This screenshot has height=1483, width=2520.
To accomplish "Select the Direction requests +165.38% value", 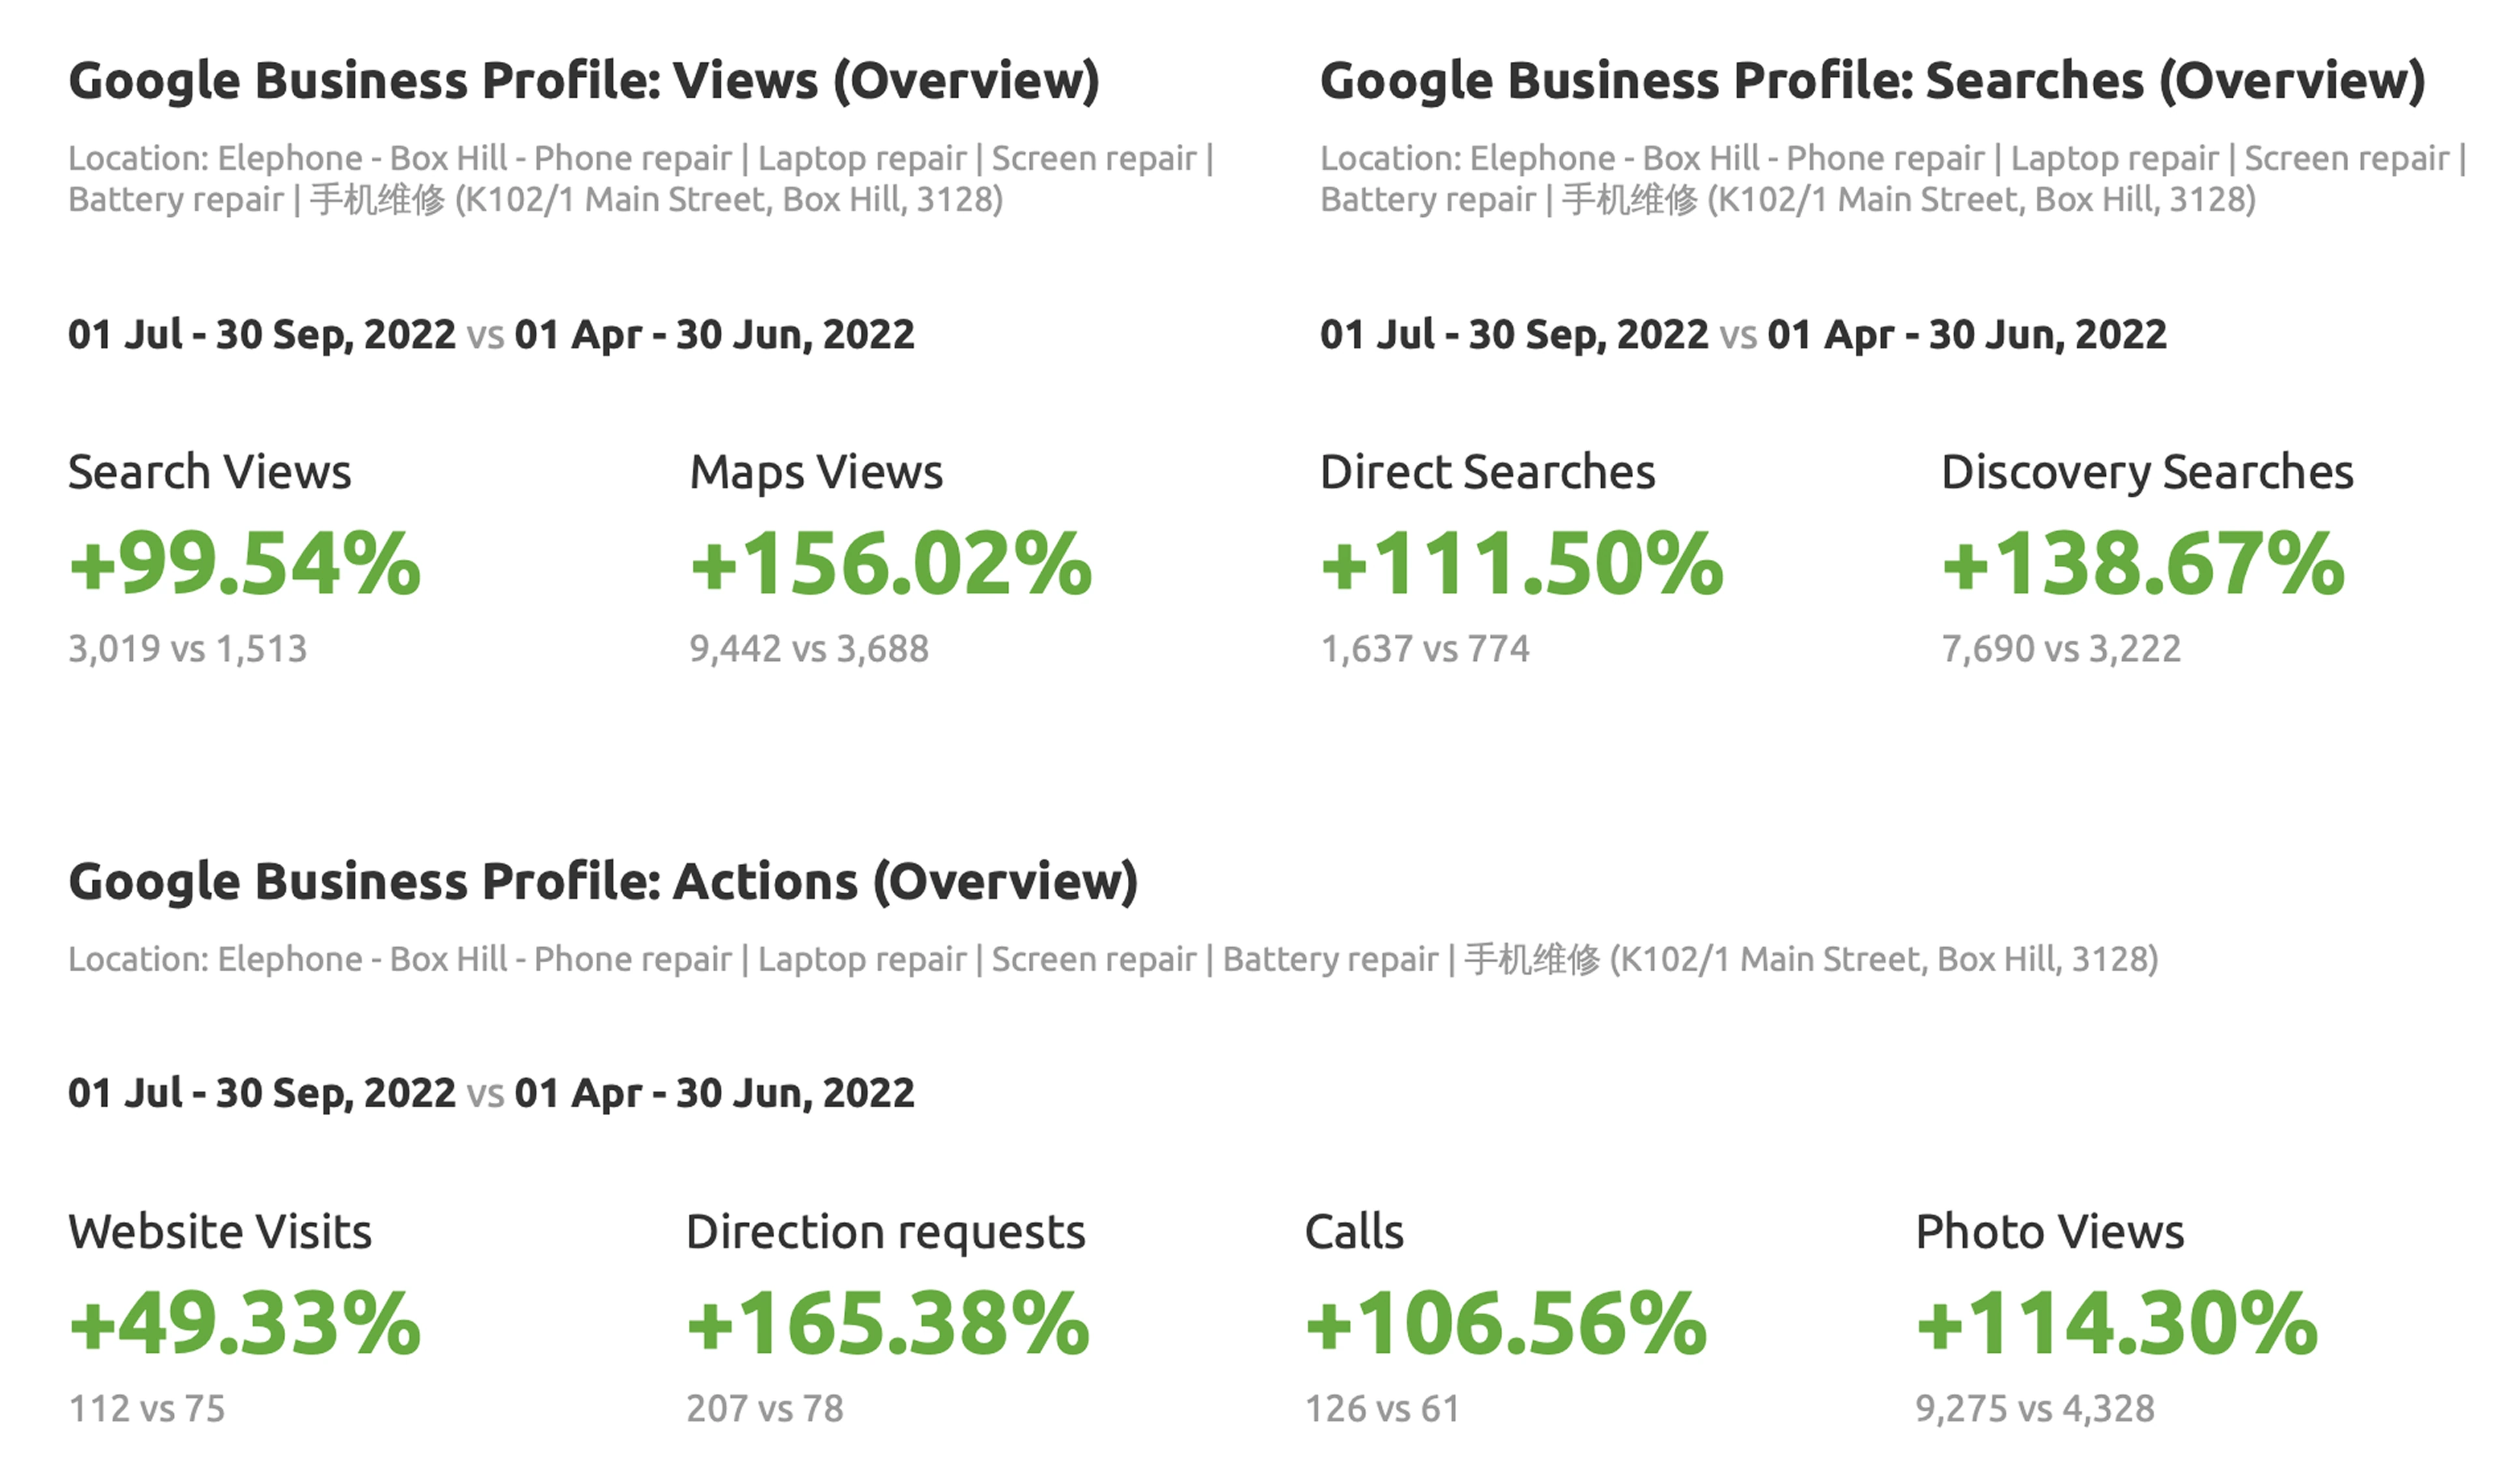I will [888, 1324].
